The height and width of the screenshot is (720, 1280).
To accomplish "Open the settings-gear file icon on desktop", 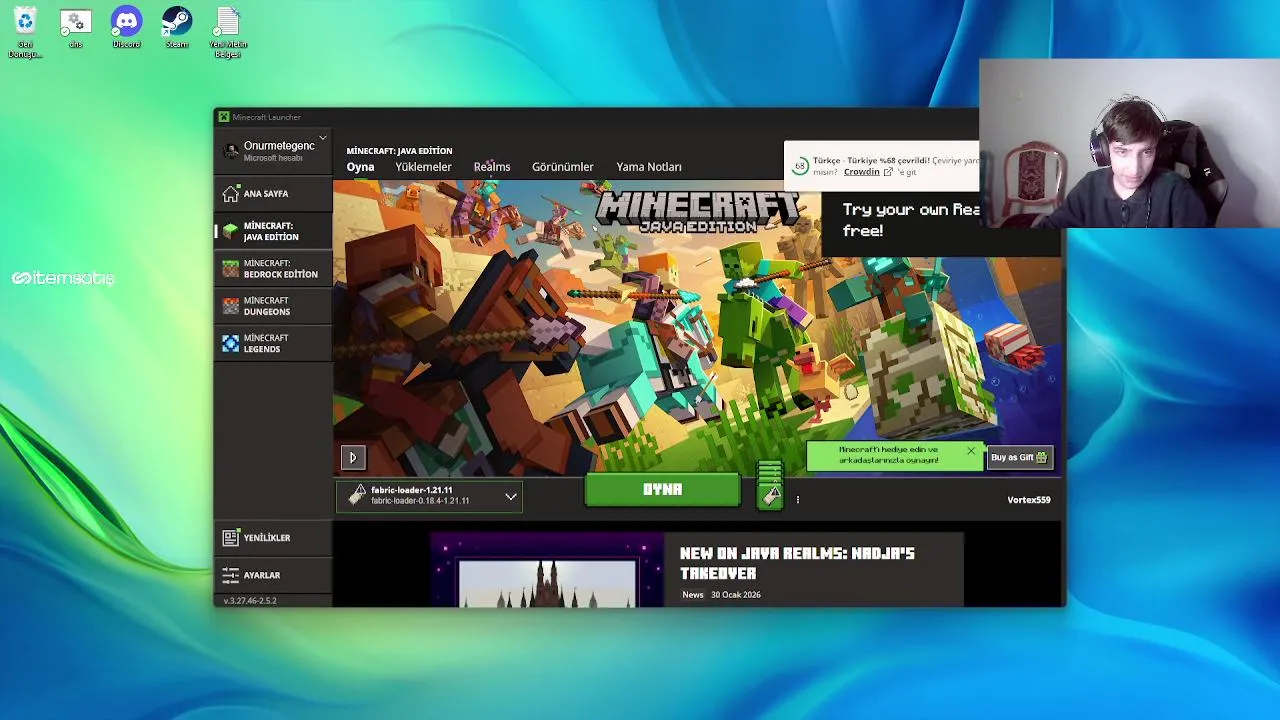I will [x=76, y=28].
